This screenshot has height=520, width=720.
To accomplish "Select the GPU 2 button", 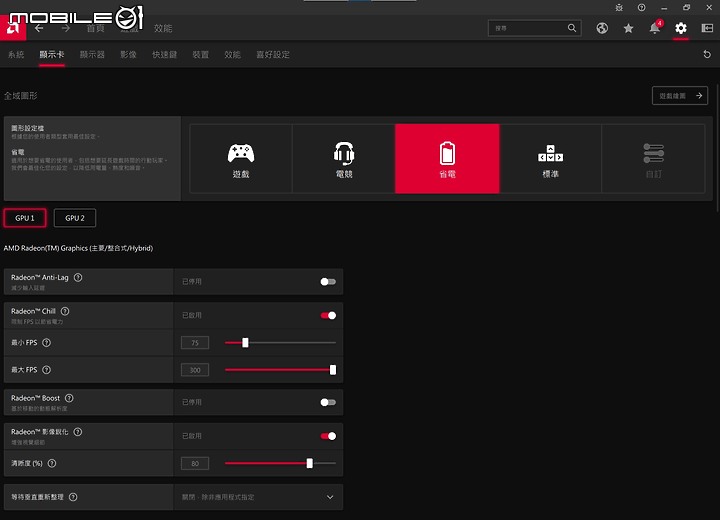I will pos(75,218).
